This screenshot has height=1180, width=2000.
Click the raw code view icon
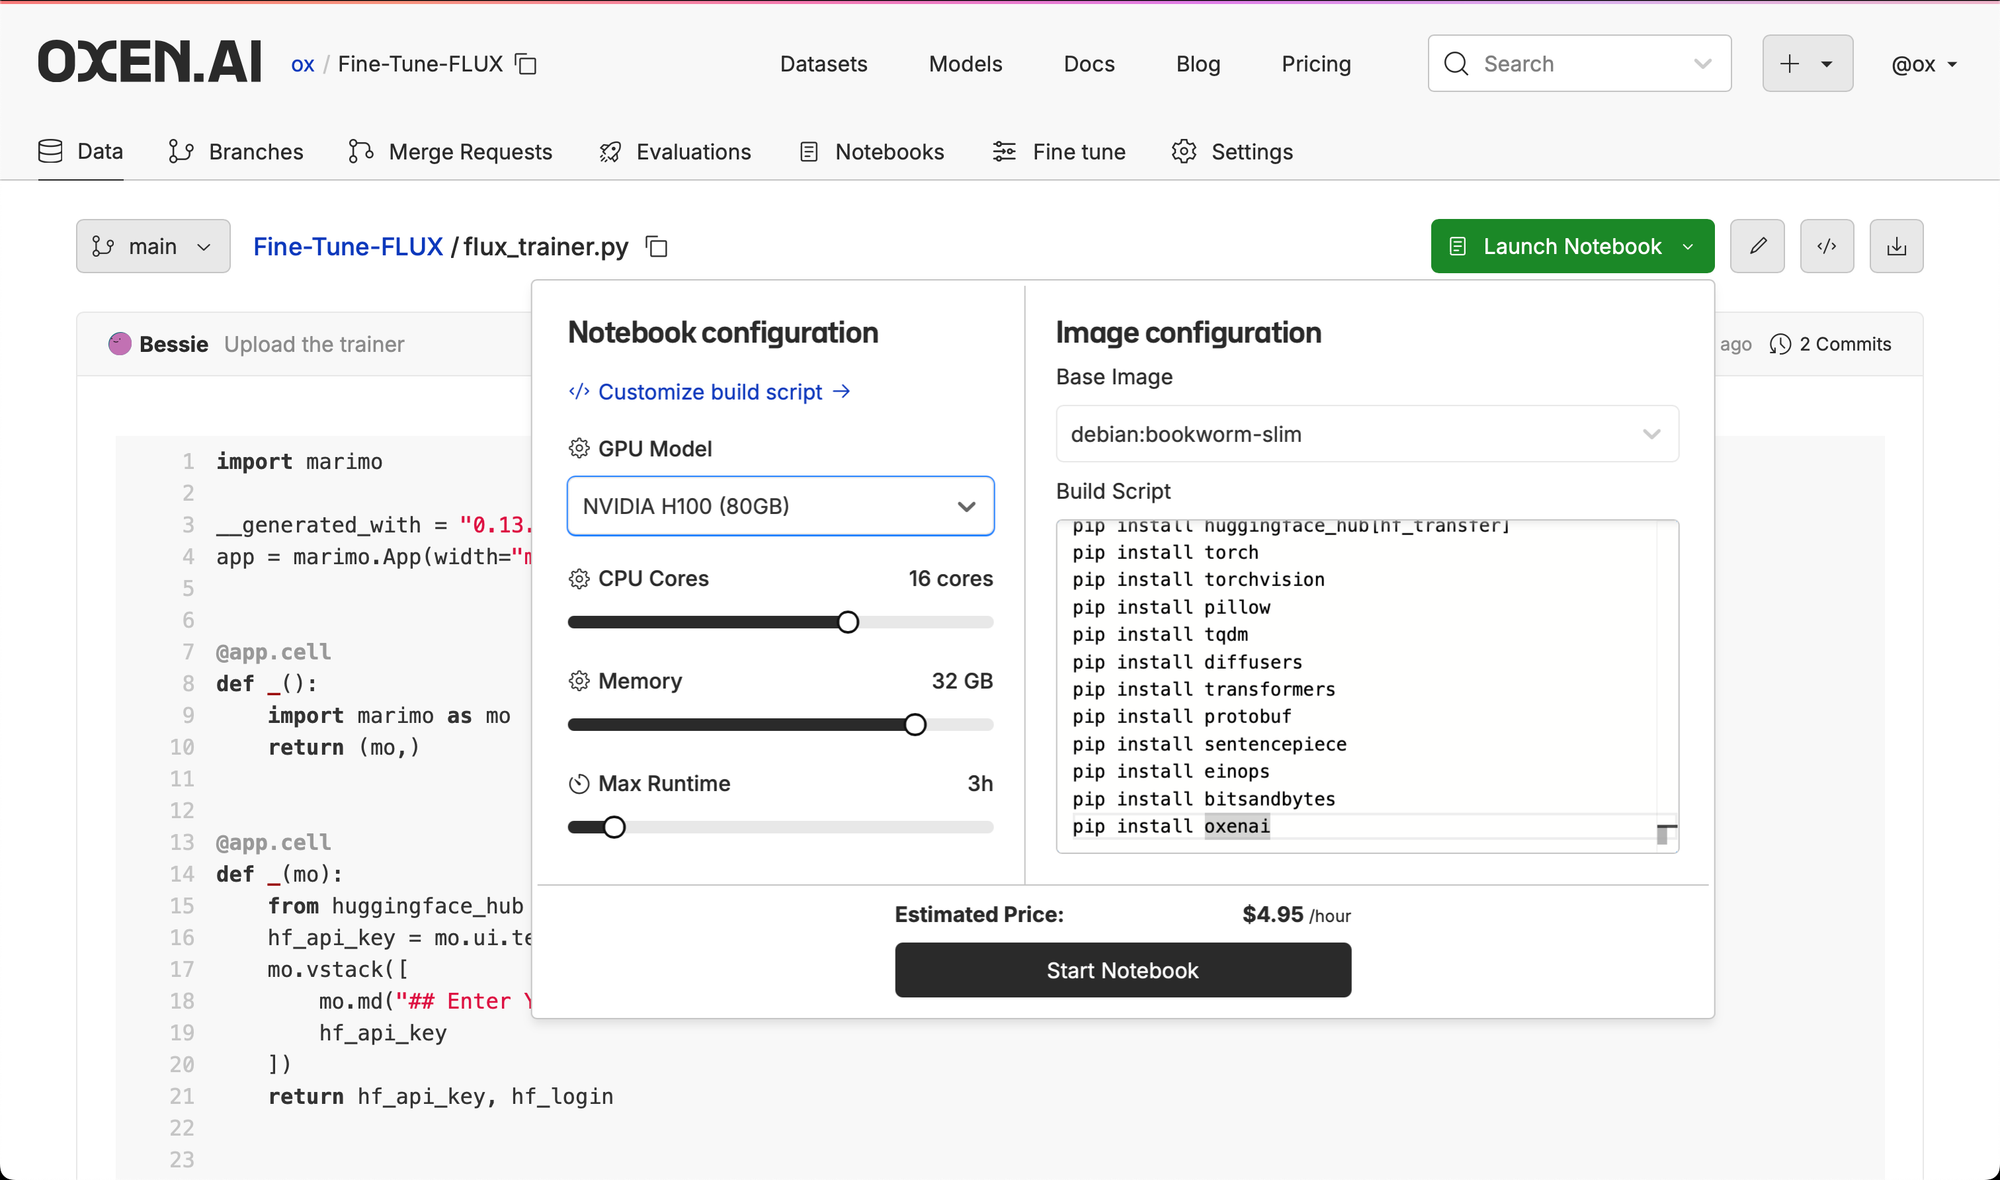[1827, 246]
